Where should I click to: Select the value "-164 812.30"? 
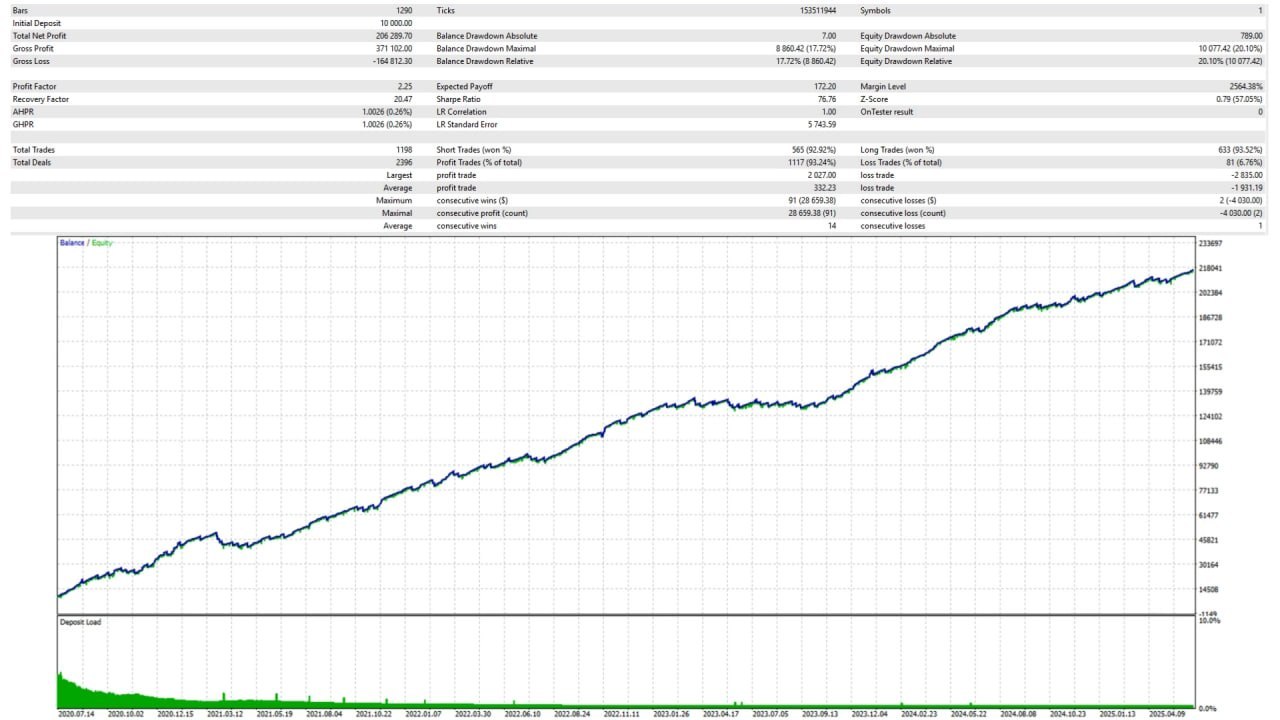coord(390,62)
